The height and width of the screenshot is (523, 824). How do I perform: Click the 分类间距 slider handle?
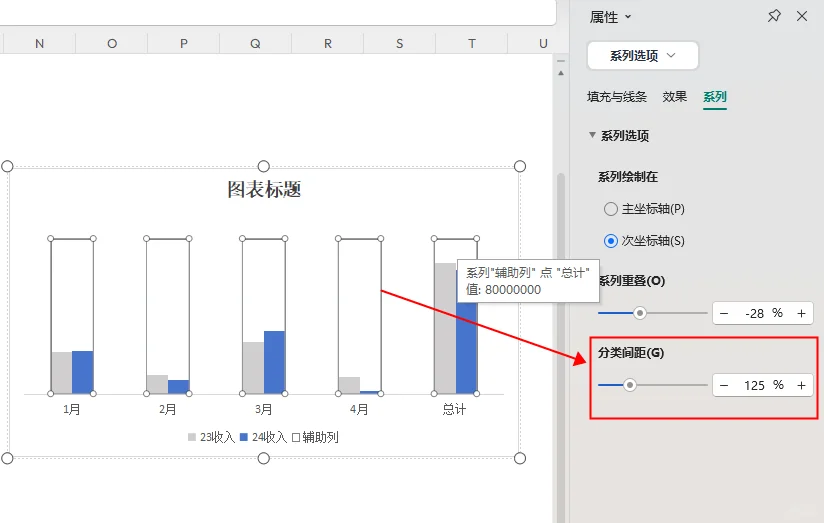tap(630, 385)
